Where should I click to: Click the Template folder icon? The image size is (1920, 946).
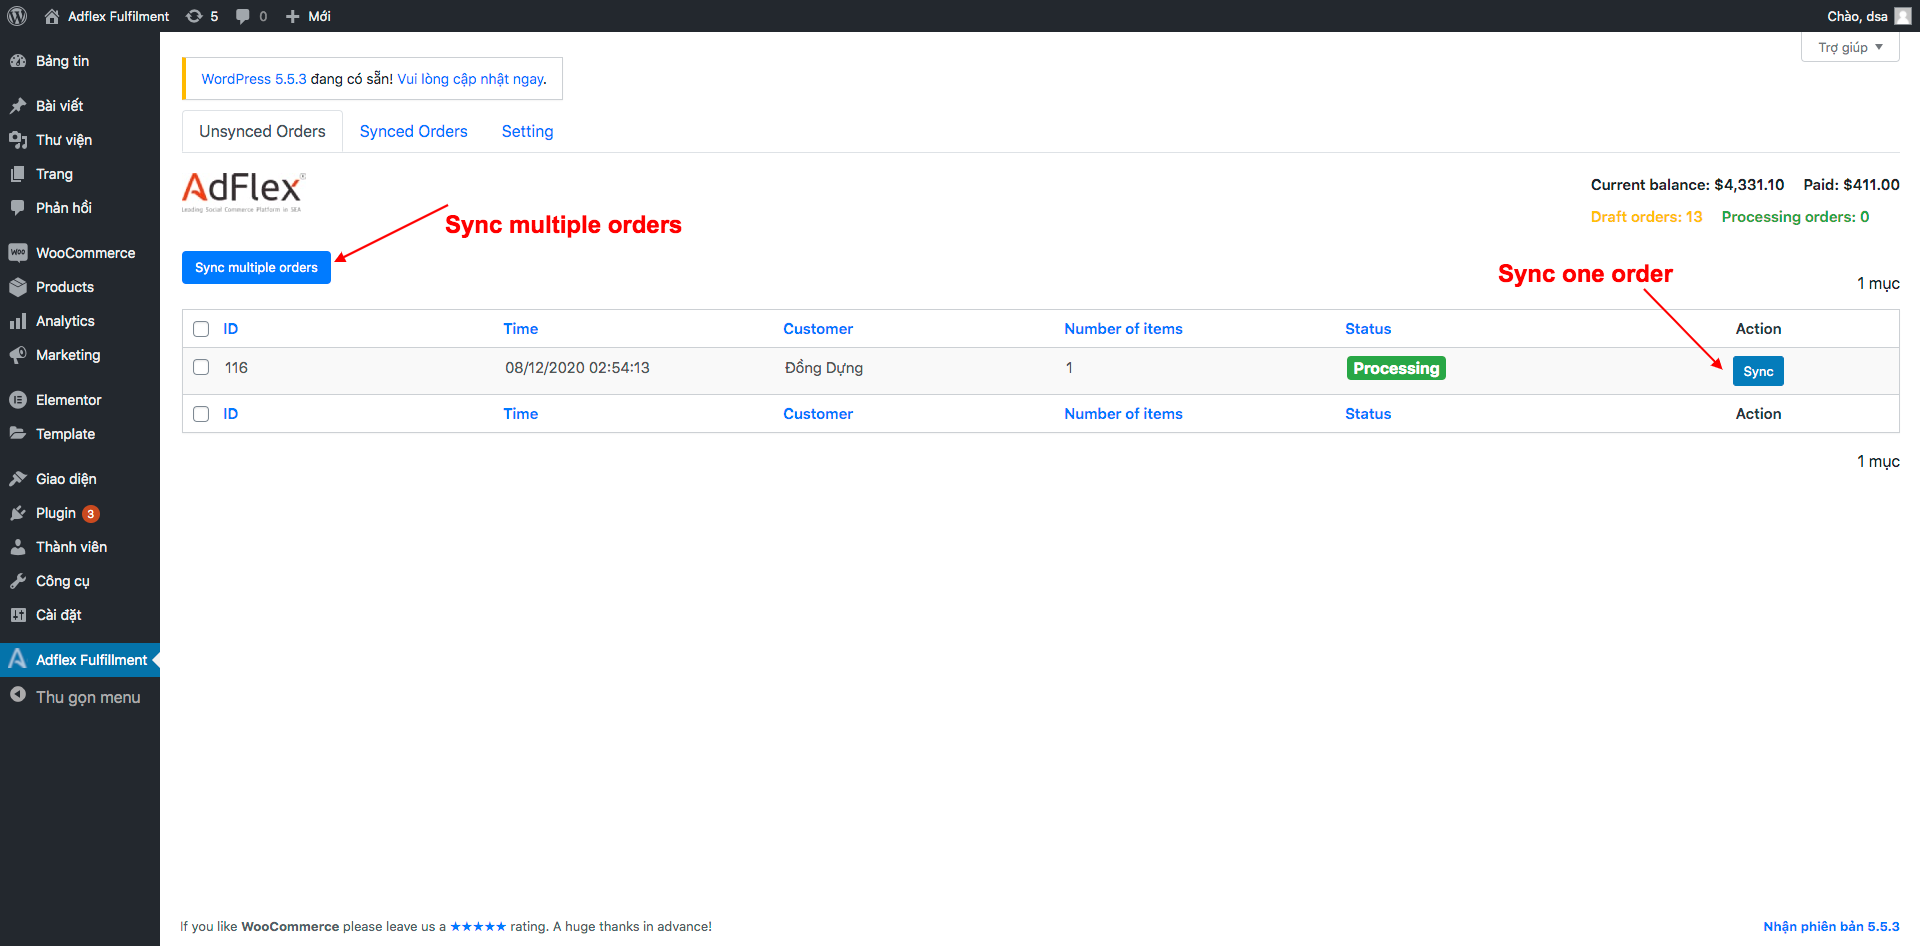[x=18, y=434]
